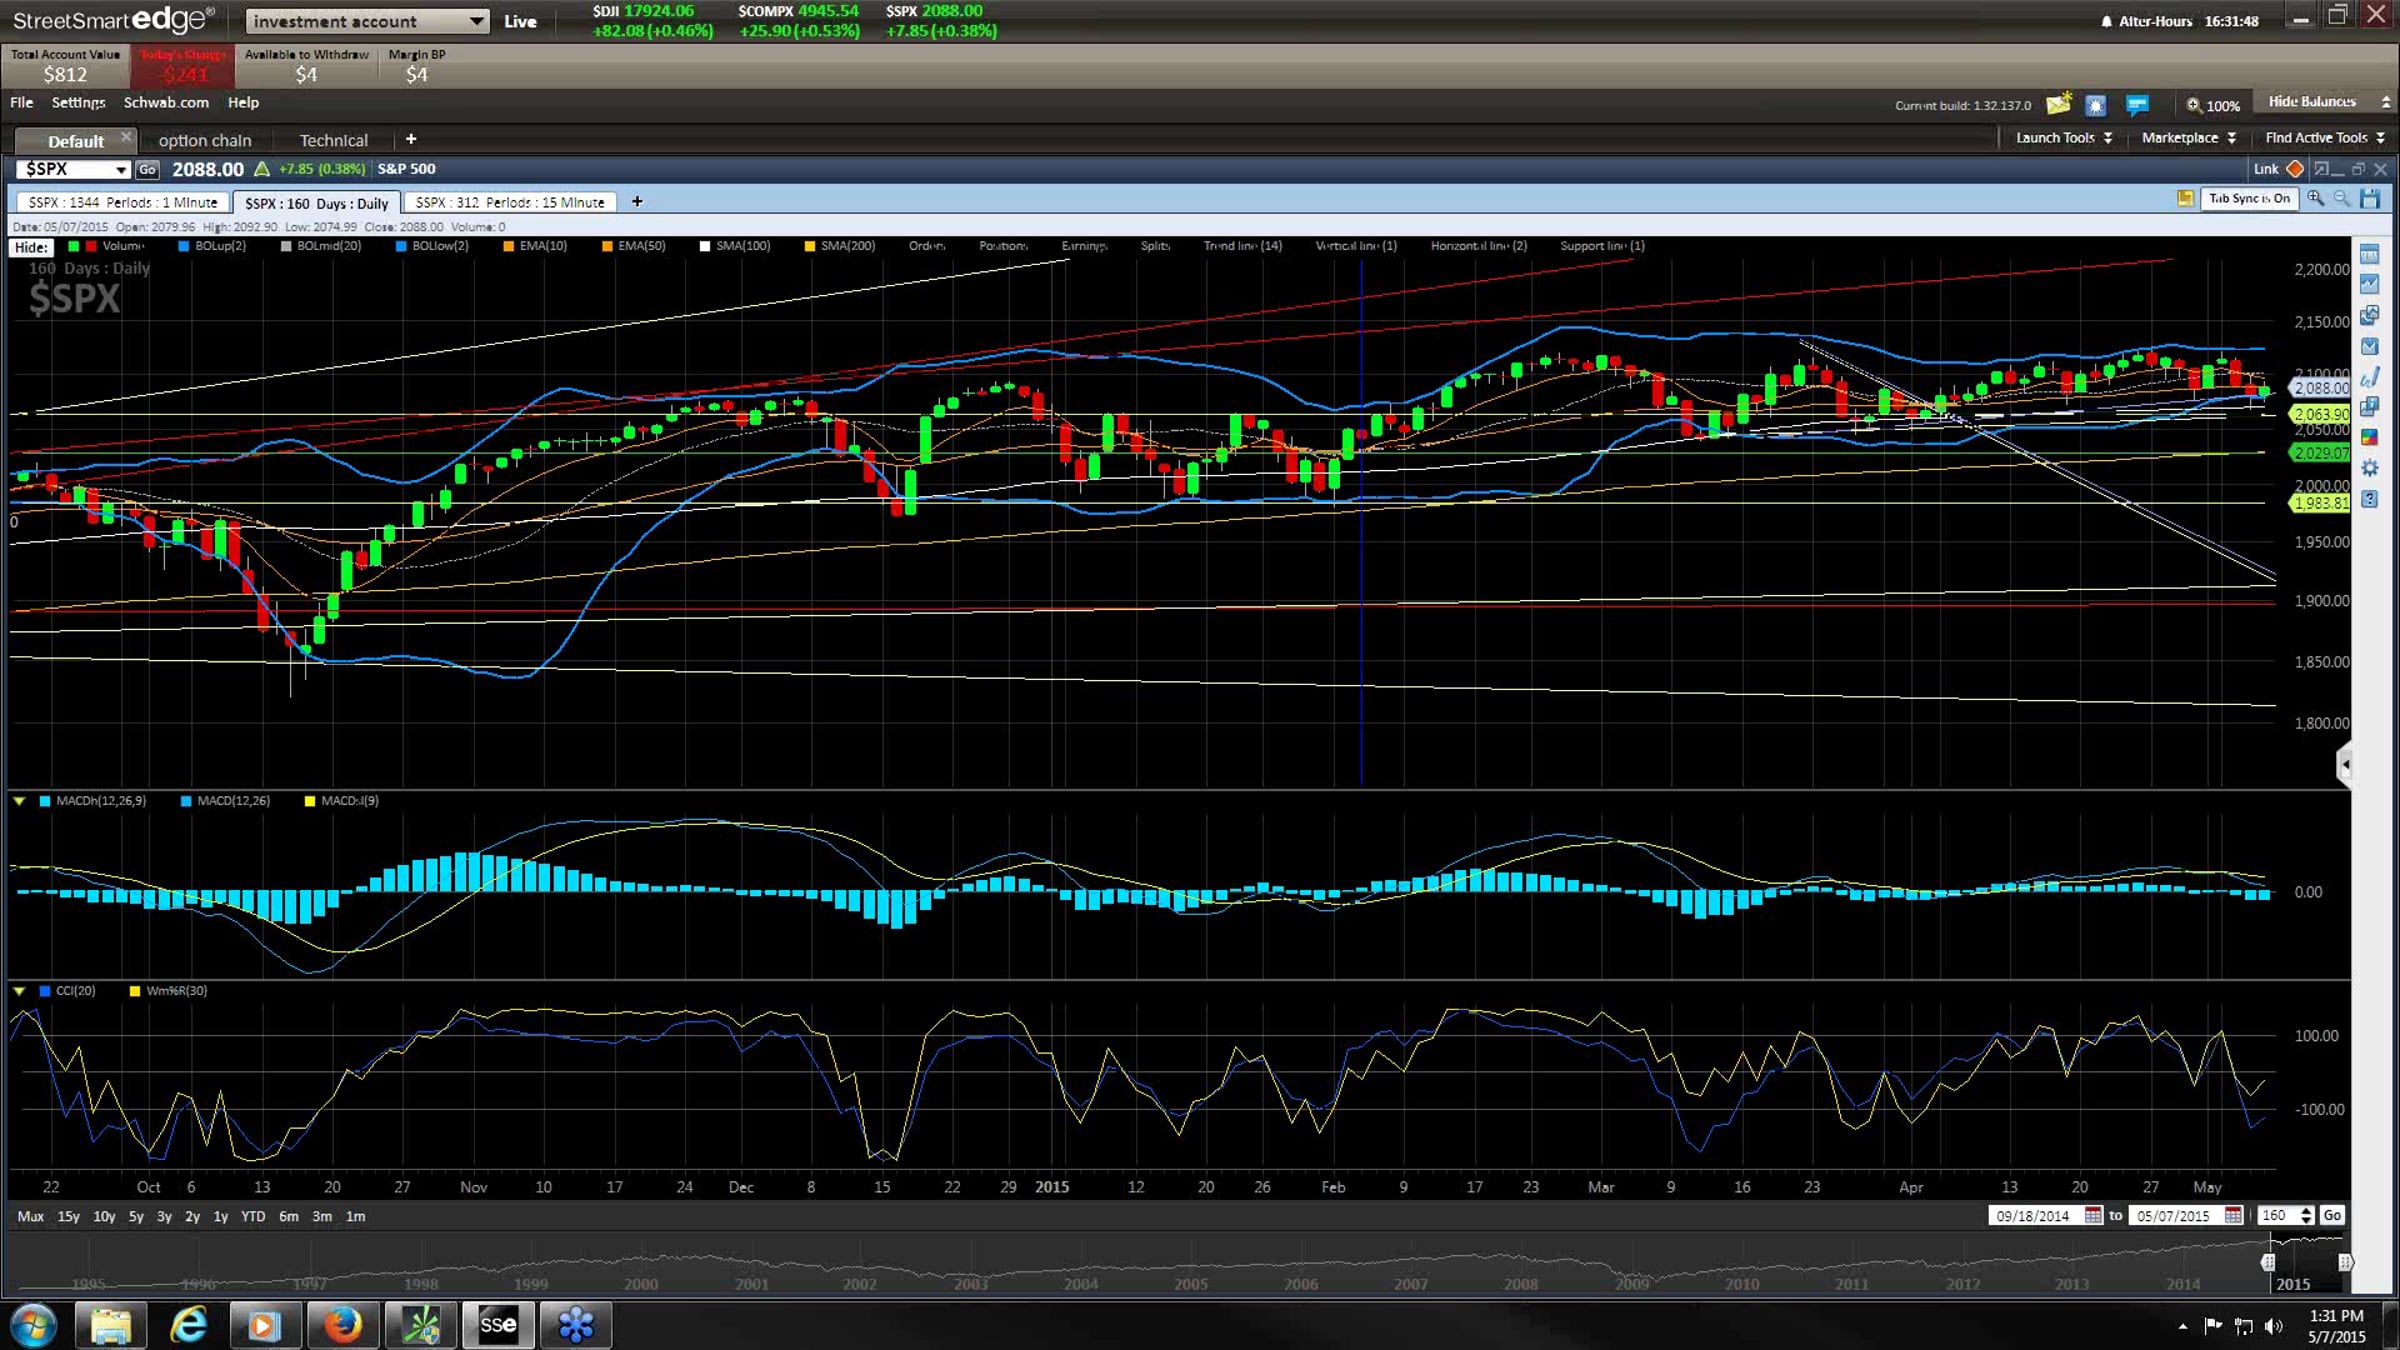Click the end date 05/07/2015 field
The height and width of the screenshot is (1350, 2400).
pos(2173,1216)
